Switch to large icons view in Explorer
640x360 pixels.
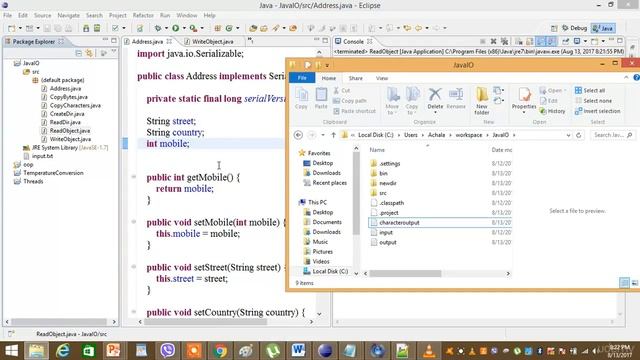point(635,282)
